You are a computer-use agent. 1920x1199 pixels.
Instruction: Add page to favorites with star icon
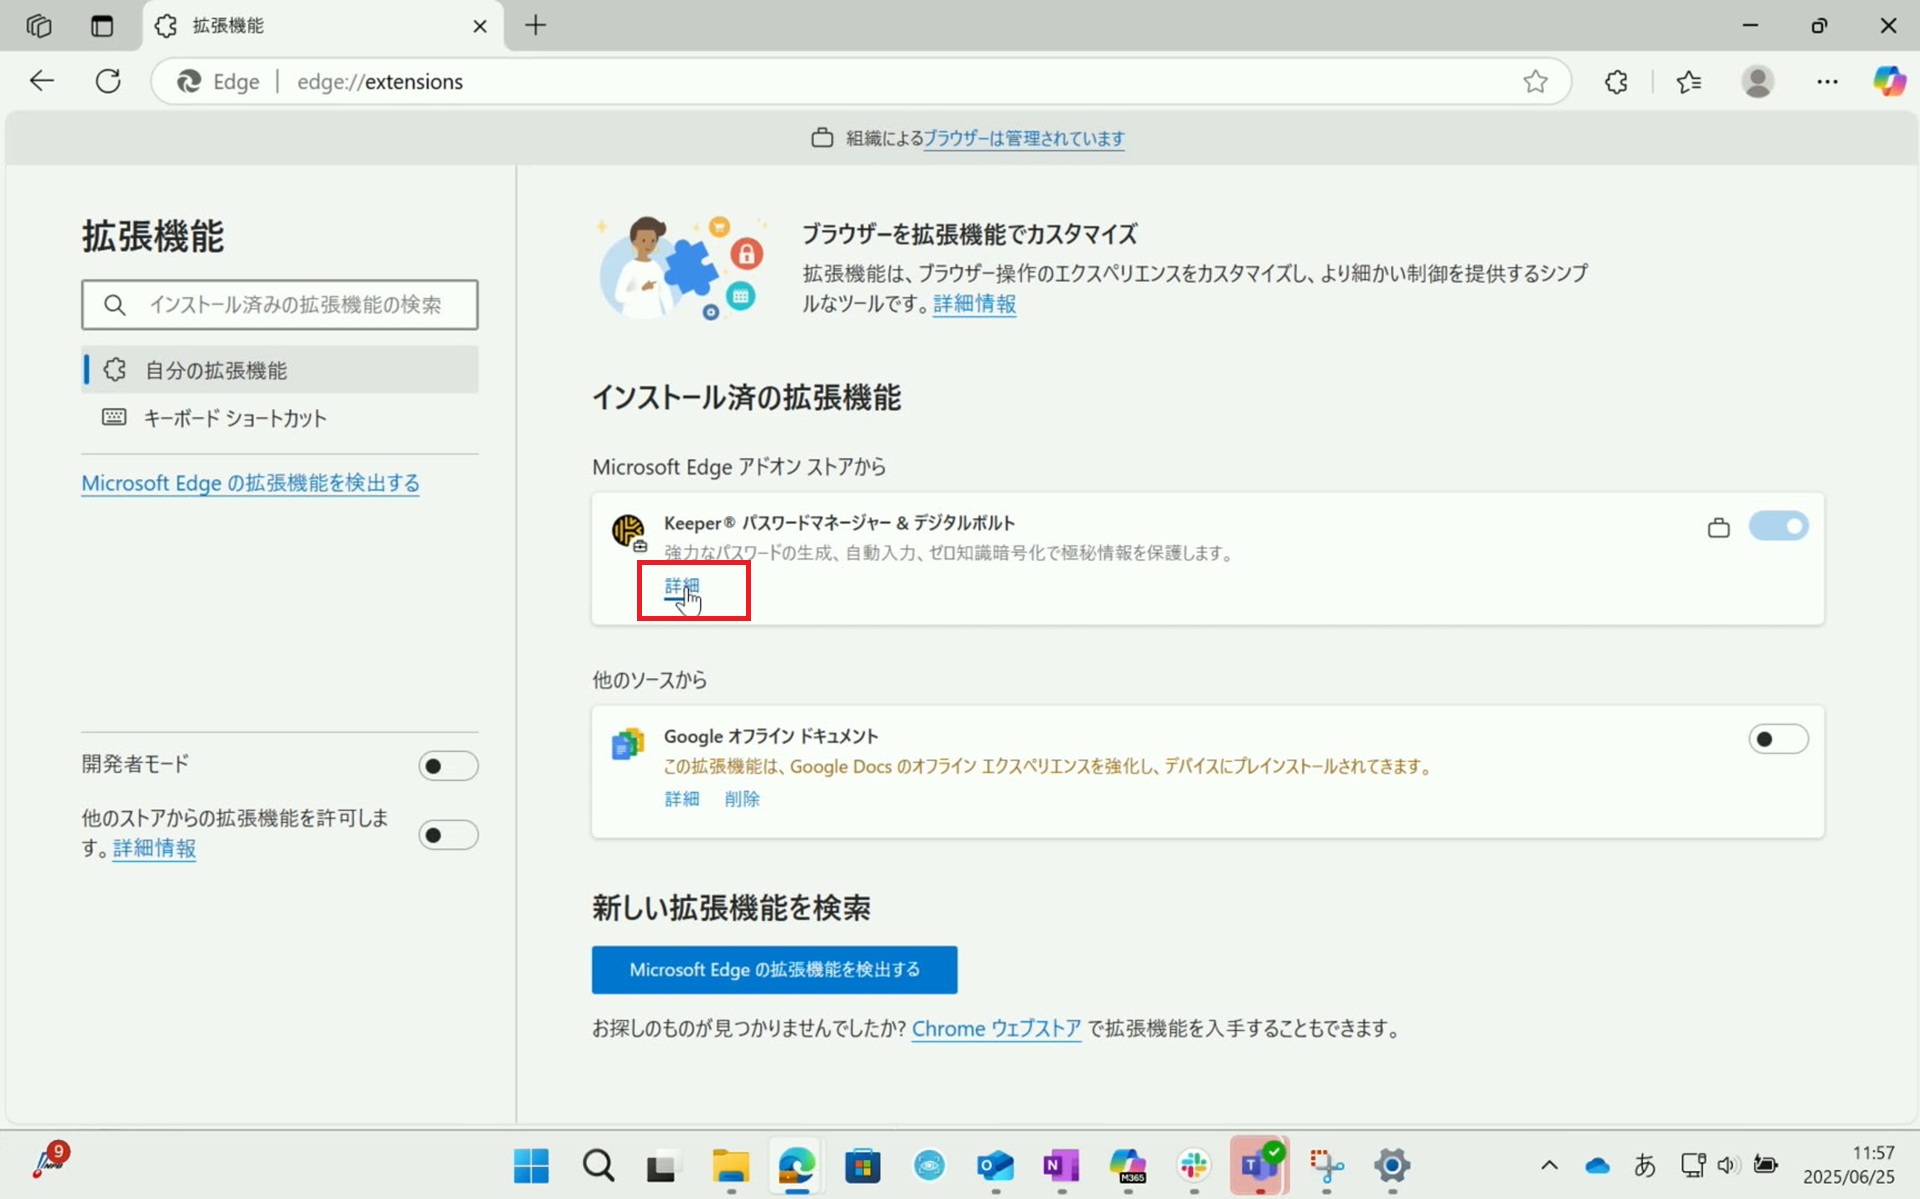pos(1535,82)
